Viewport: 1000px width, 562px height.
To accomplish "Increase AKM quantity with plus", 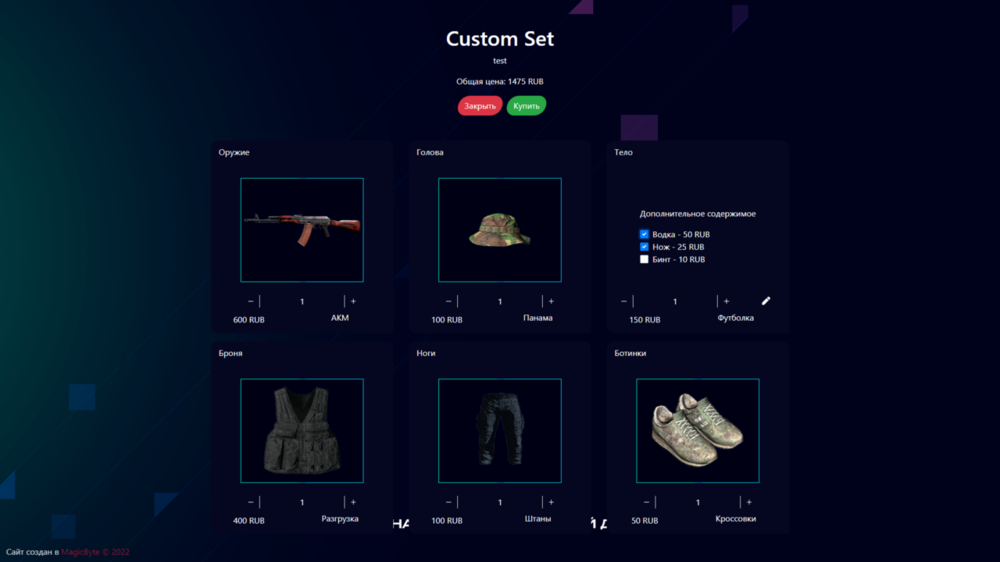I will tap(353, 301).
